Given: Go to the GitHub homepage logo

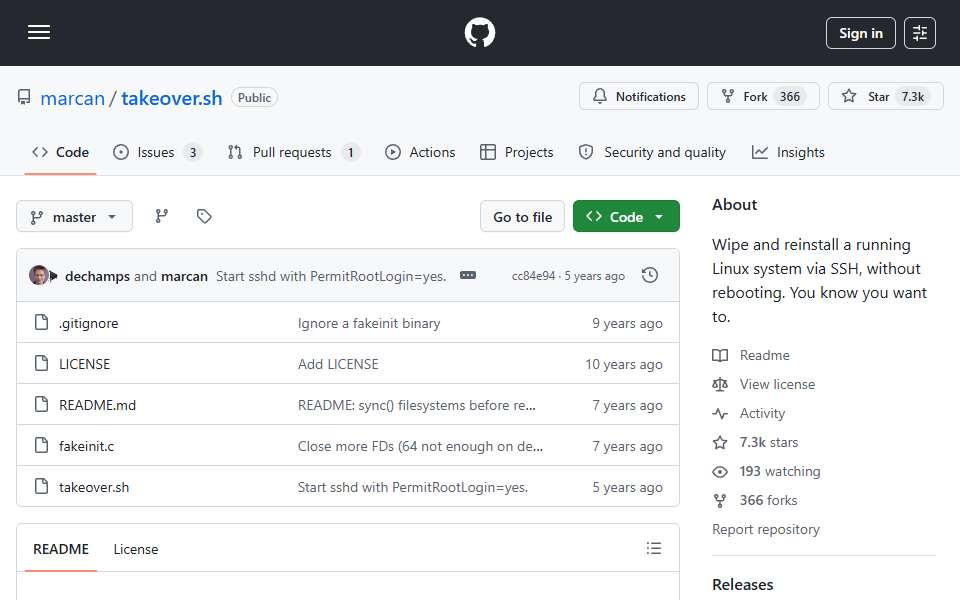Looking at the screenshot, I should tap(480, 32).
